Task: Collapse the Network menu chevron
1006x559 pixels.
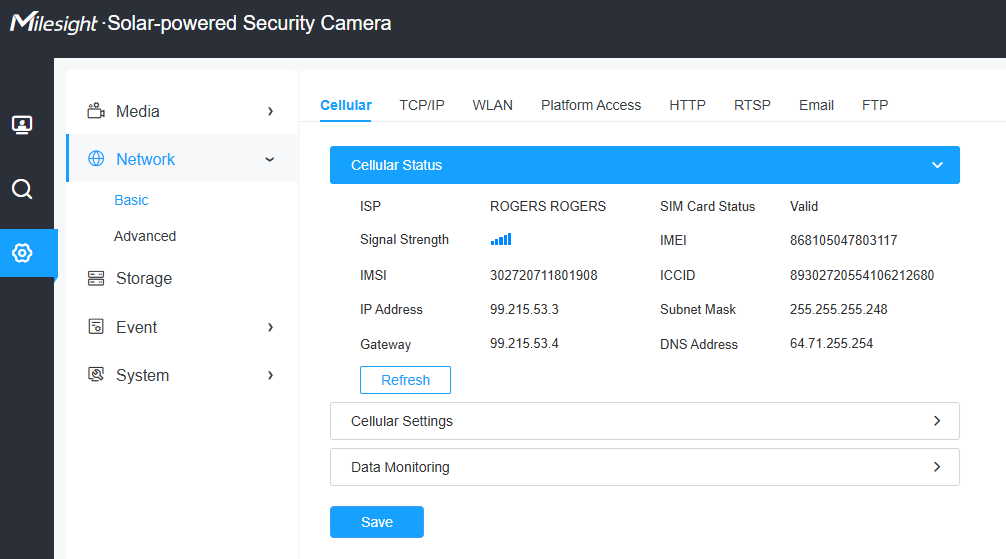Action: pyautogui.click(x=270, y=159)
